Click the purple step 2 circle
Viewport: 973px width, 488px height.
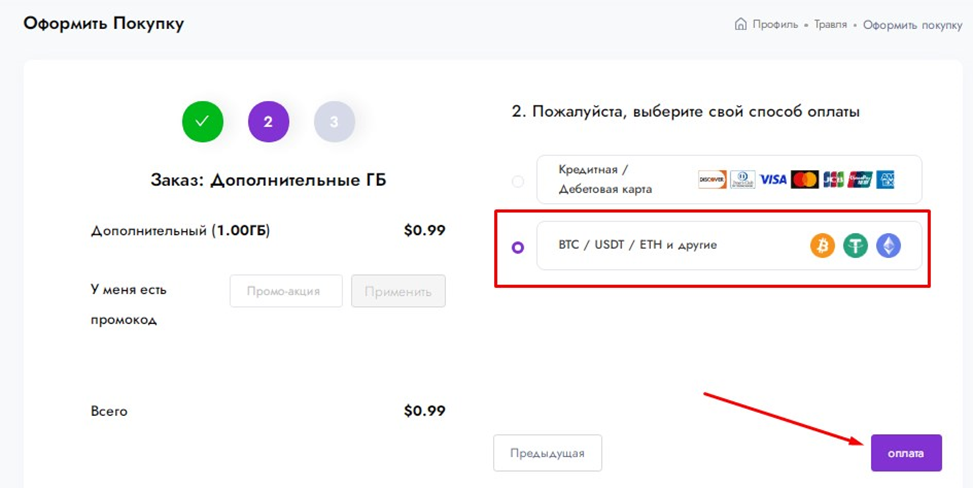[268, 122]
